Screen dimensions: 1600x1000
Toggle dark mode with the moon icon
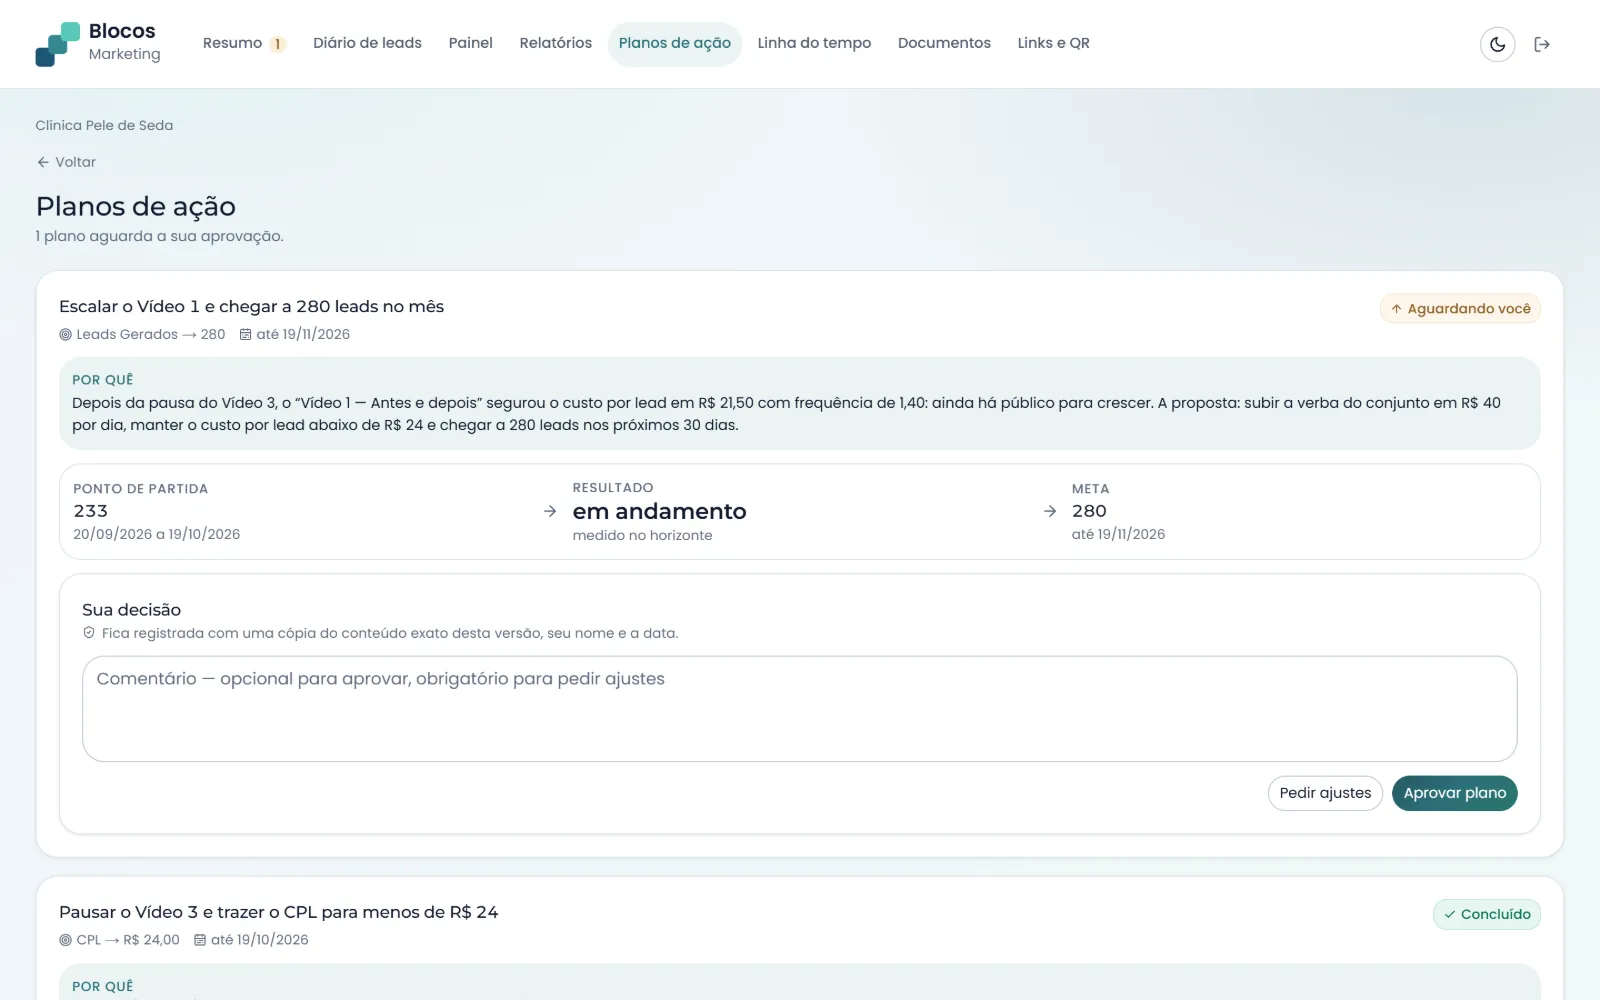tap(1497, 44)
